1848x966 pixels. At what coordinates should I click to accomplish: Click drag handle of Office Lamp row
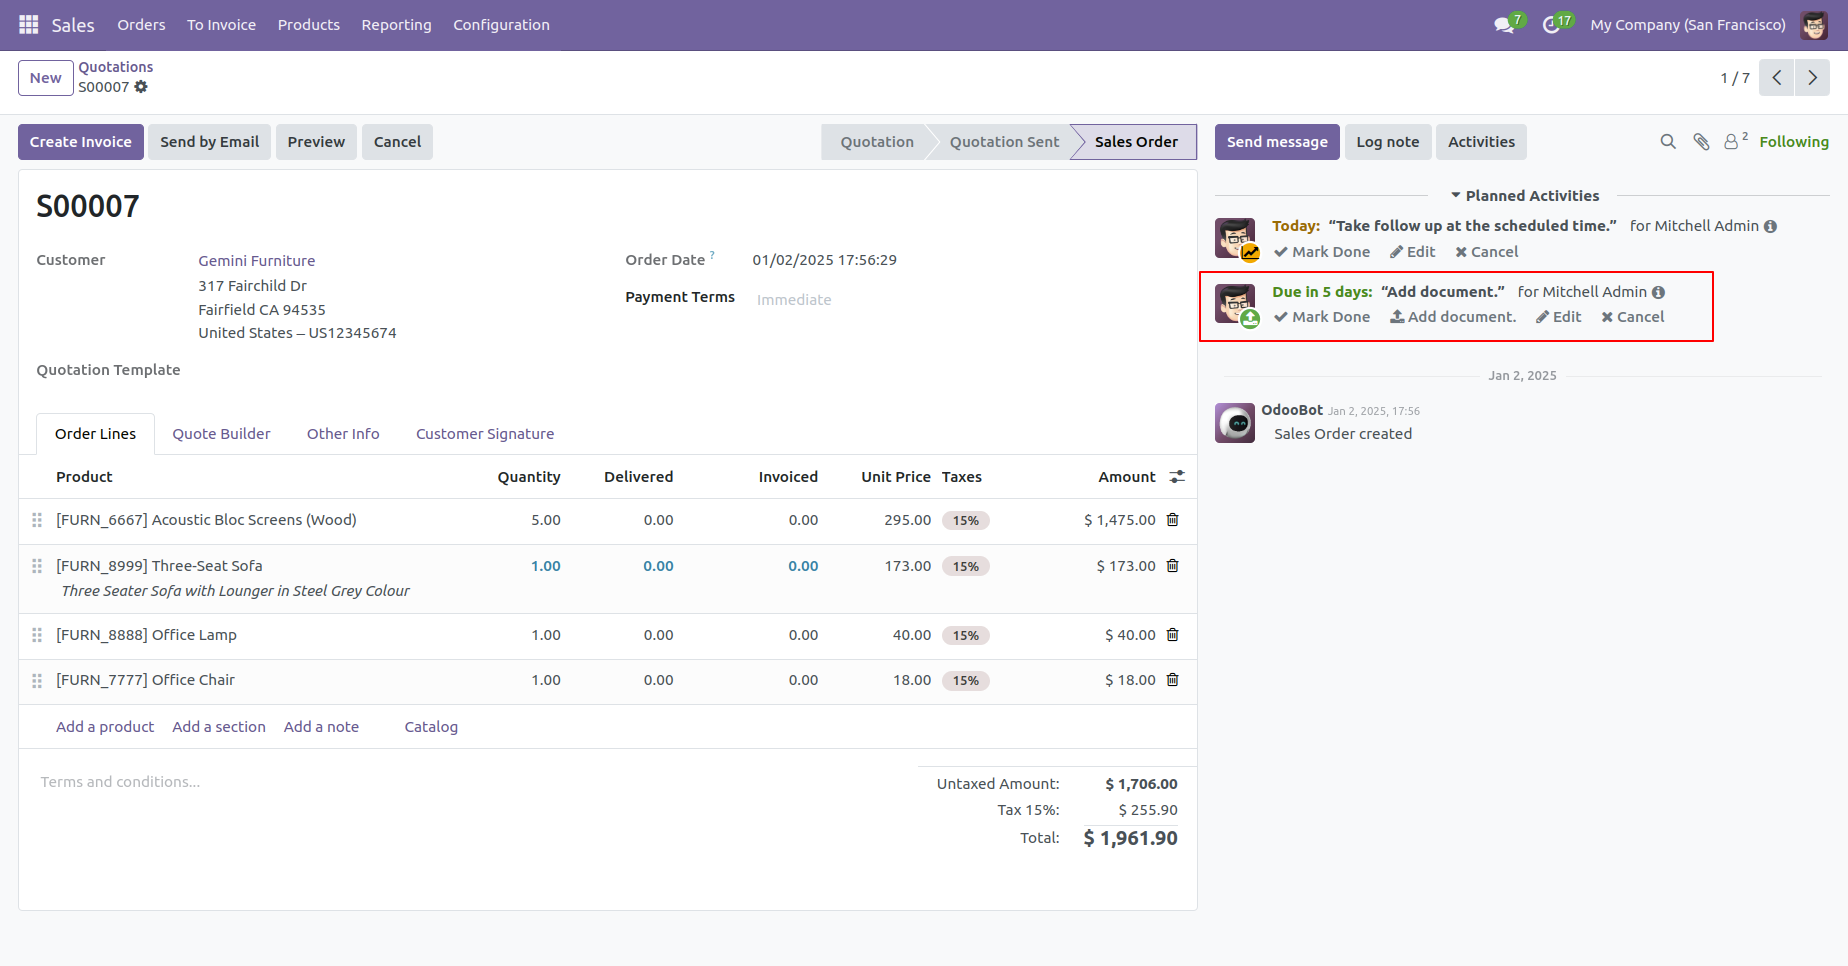point(37,635)
